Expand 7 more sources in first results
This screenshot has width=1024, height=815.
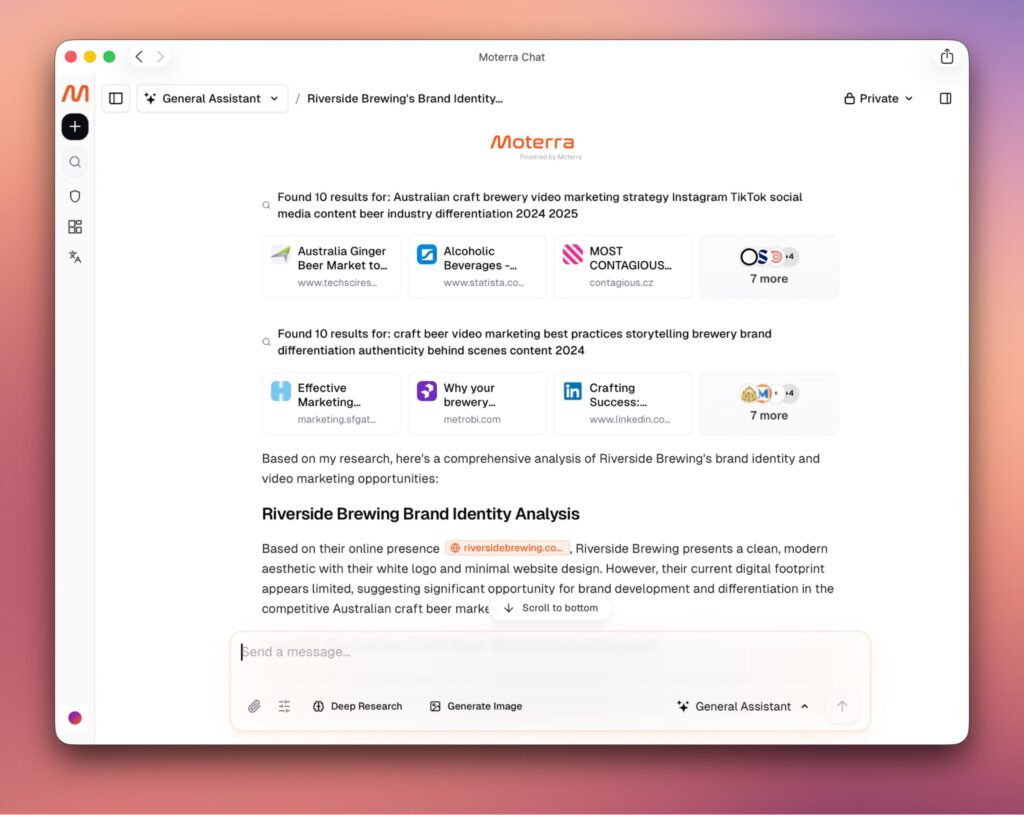768,267
